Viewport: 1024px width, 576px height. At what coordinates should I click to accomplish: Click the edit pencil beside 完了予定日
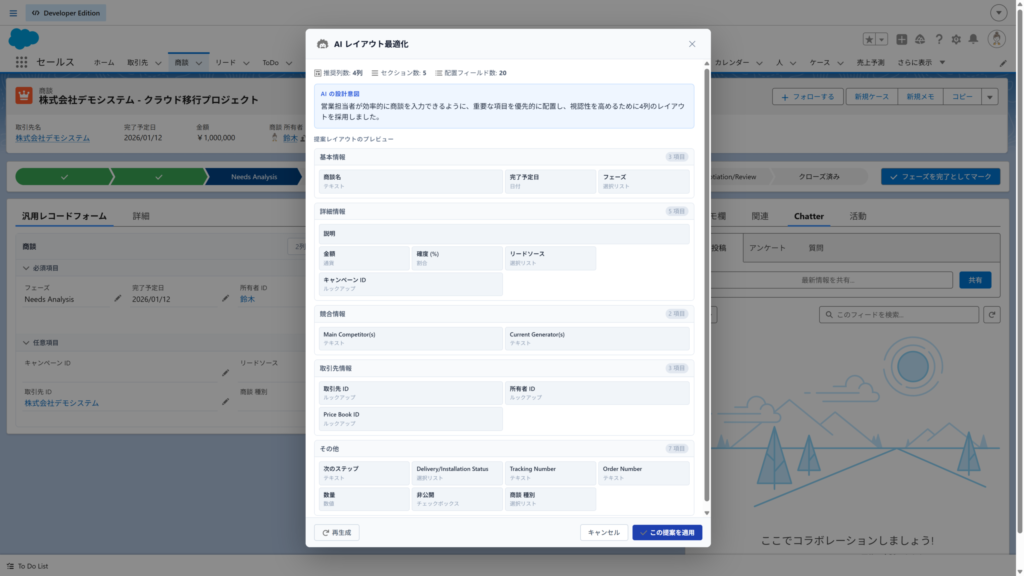point(226,297)
